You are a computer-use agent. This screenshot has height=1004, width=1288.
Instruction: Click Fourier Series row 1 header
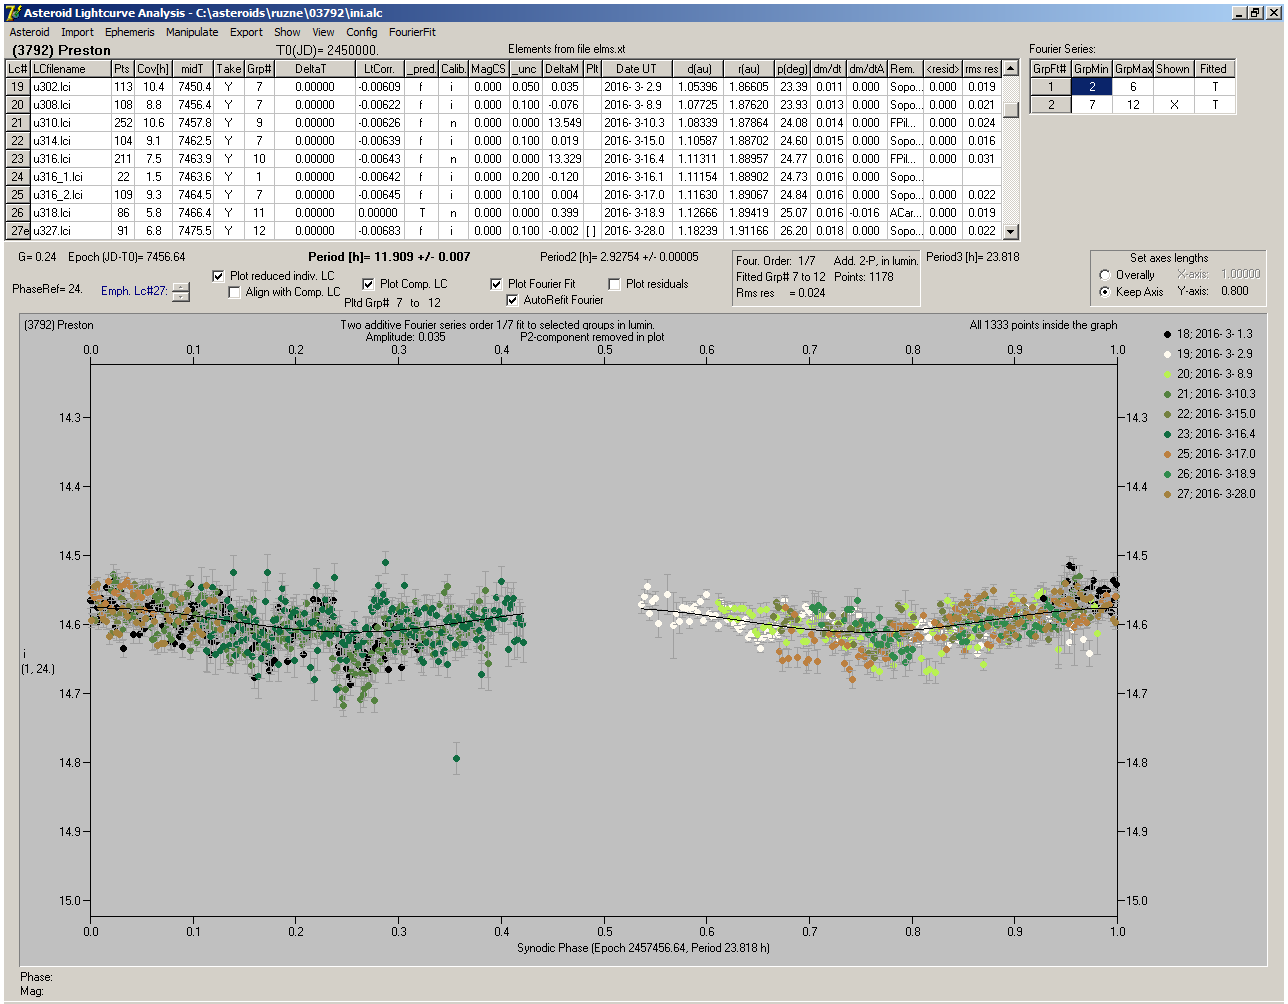click(x=1051, y=87)
